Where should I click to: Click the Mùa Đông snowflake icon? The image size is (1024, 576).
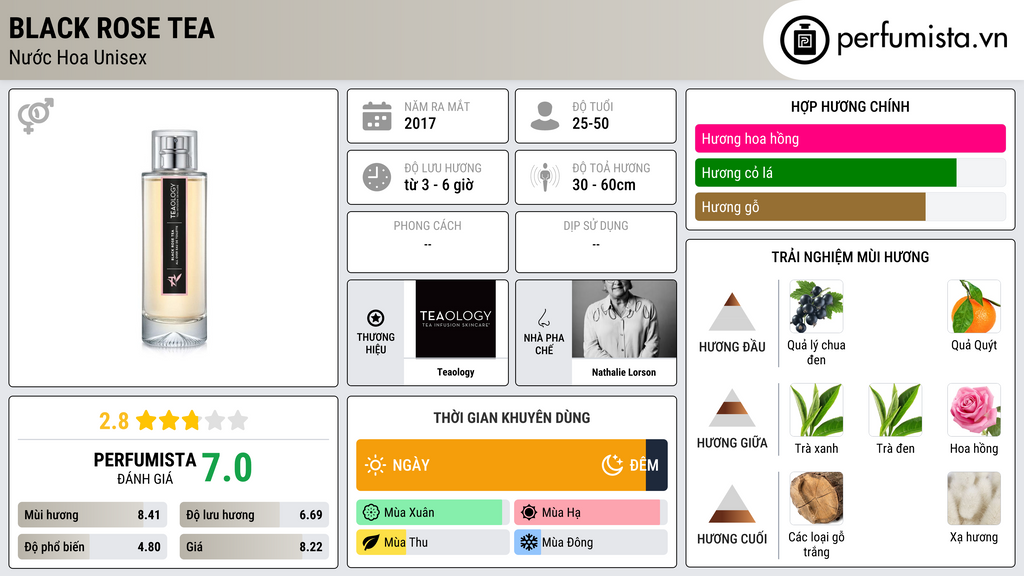tap(529, 542)
